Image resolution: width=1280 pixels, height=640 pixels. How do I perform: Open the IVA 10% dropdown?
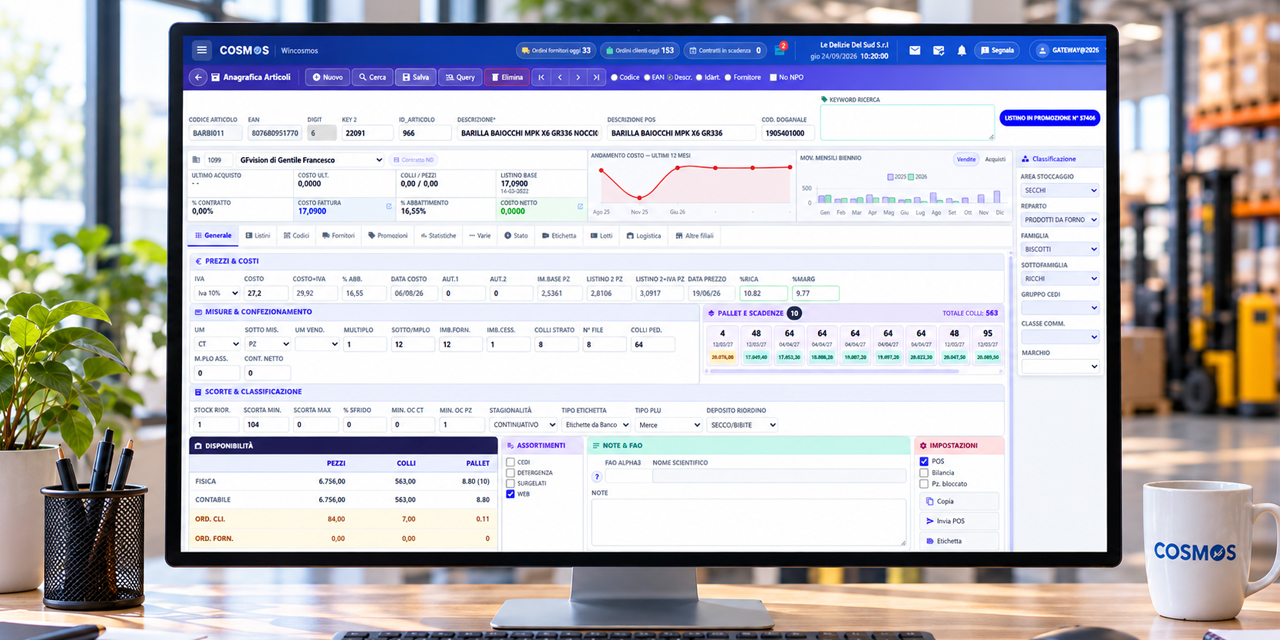[x=217, y=293]
